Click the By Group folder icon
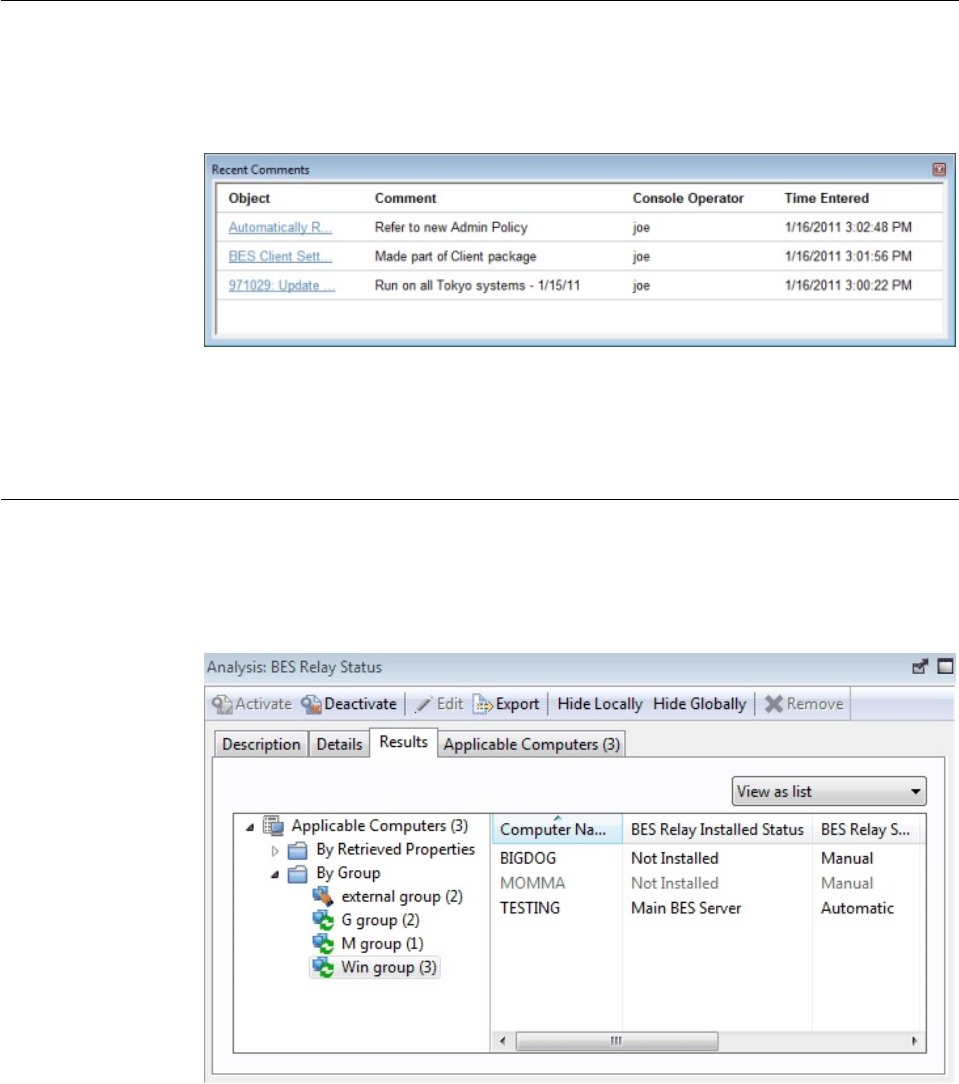The height and width of the screenshot is (1084, 959). tap(297, 874)
